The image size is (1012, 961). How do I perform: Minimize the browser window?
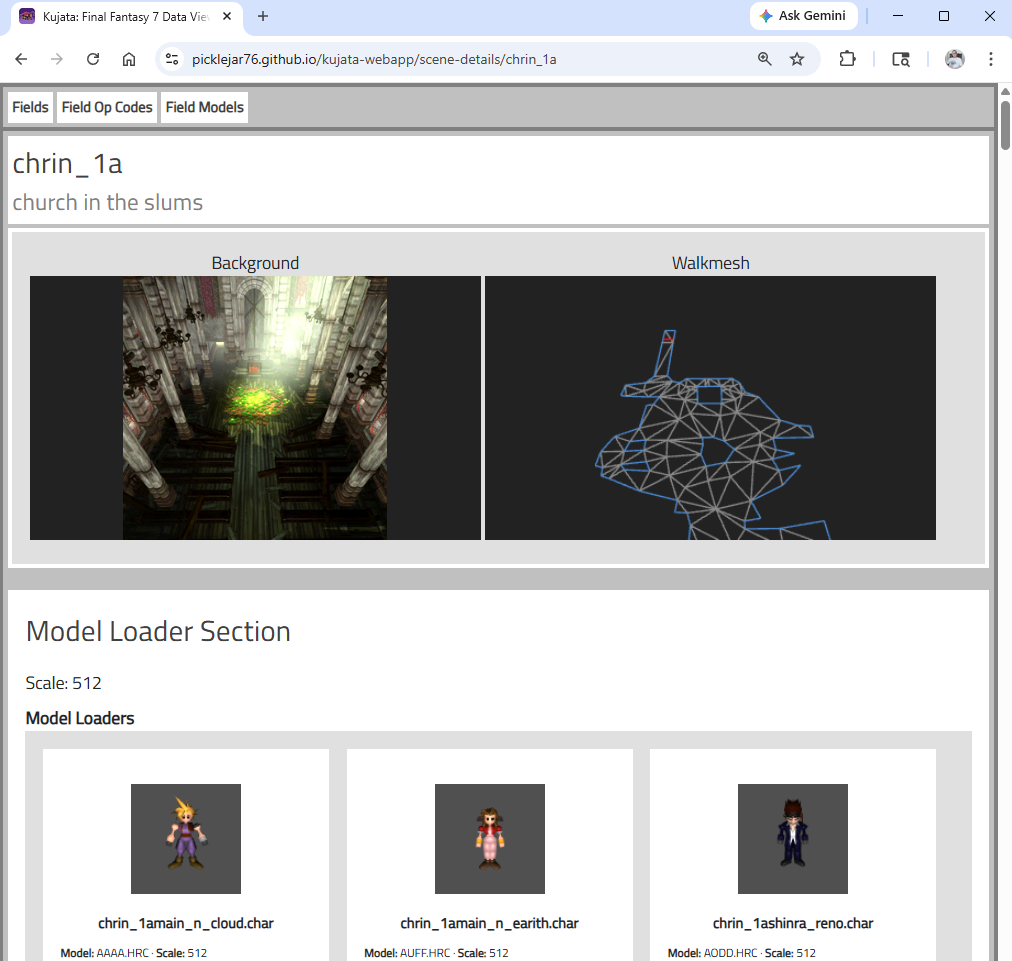pyautogui.click(x=898, y=16)
